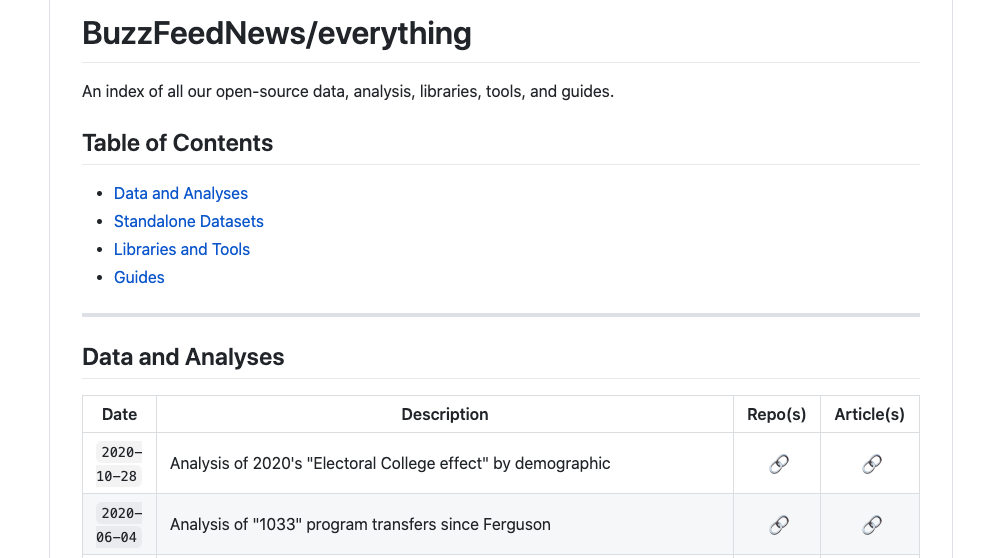Click the BuzzFeedNews/everything page title

point(276,34)
